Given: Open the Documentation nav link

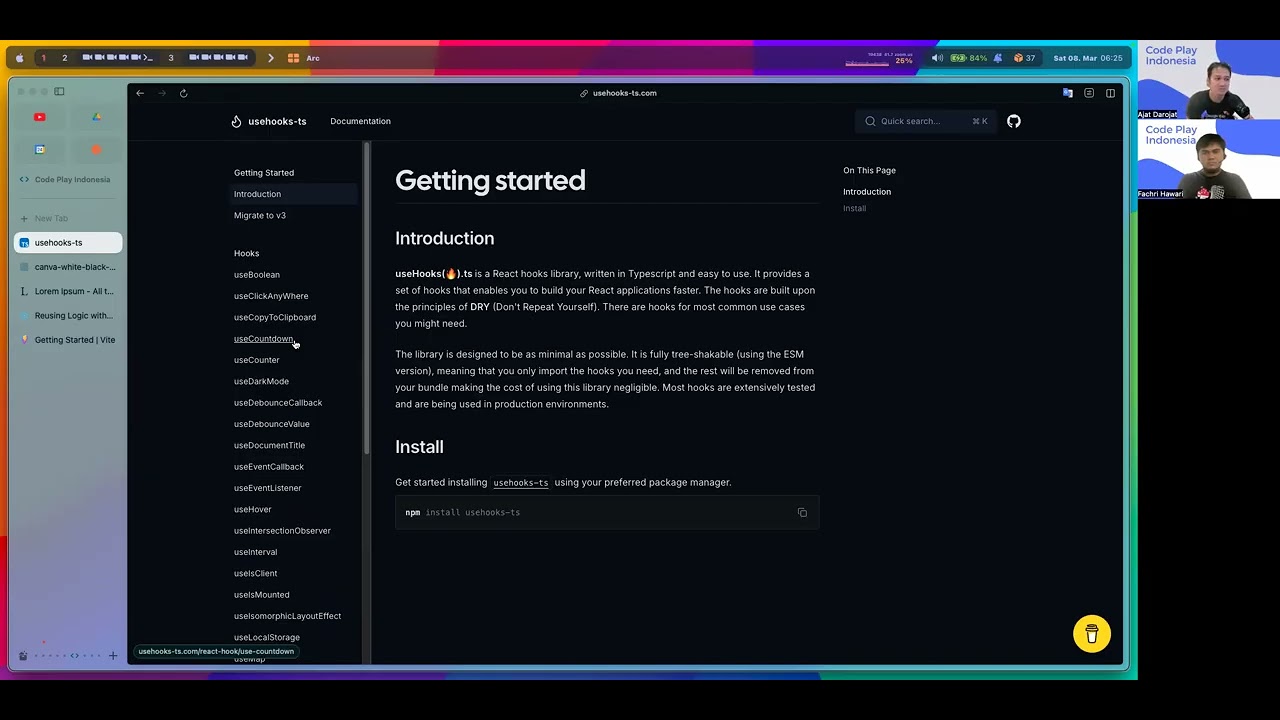Looking at the screenshot, I should point(360,121).
